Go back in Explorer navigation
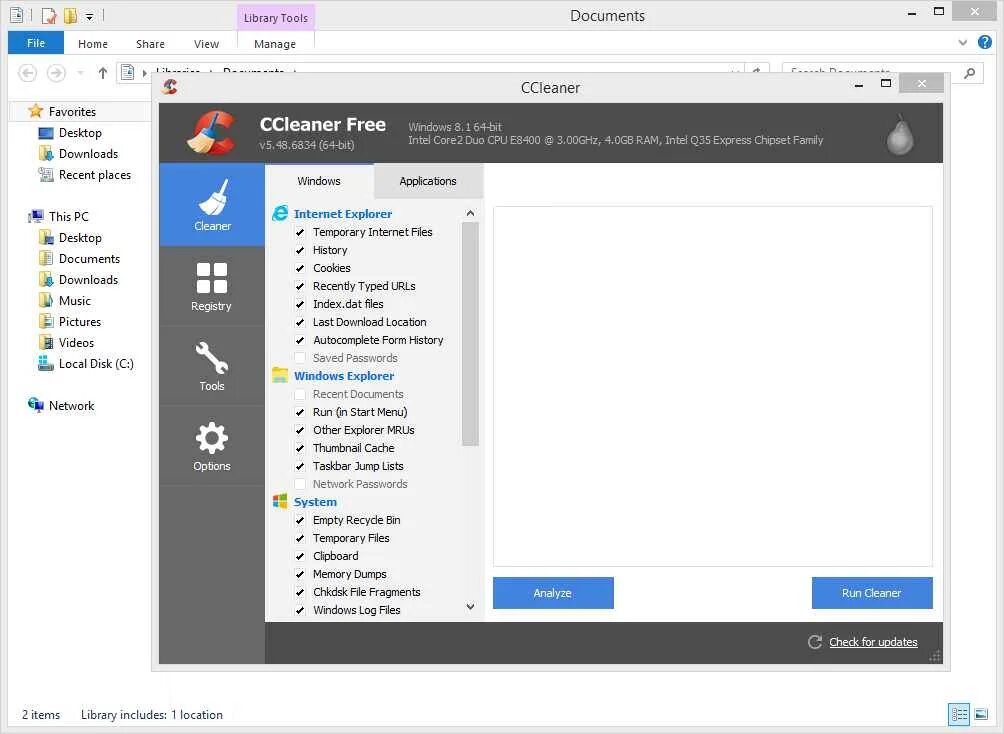Screen dimensions: 1004x734 [27, 73]
